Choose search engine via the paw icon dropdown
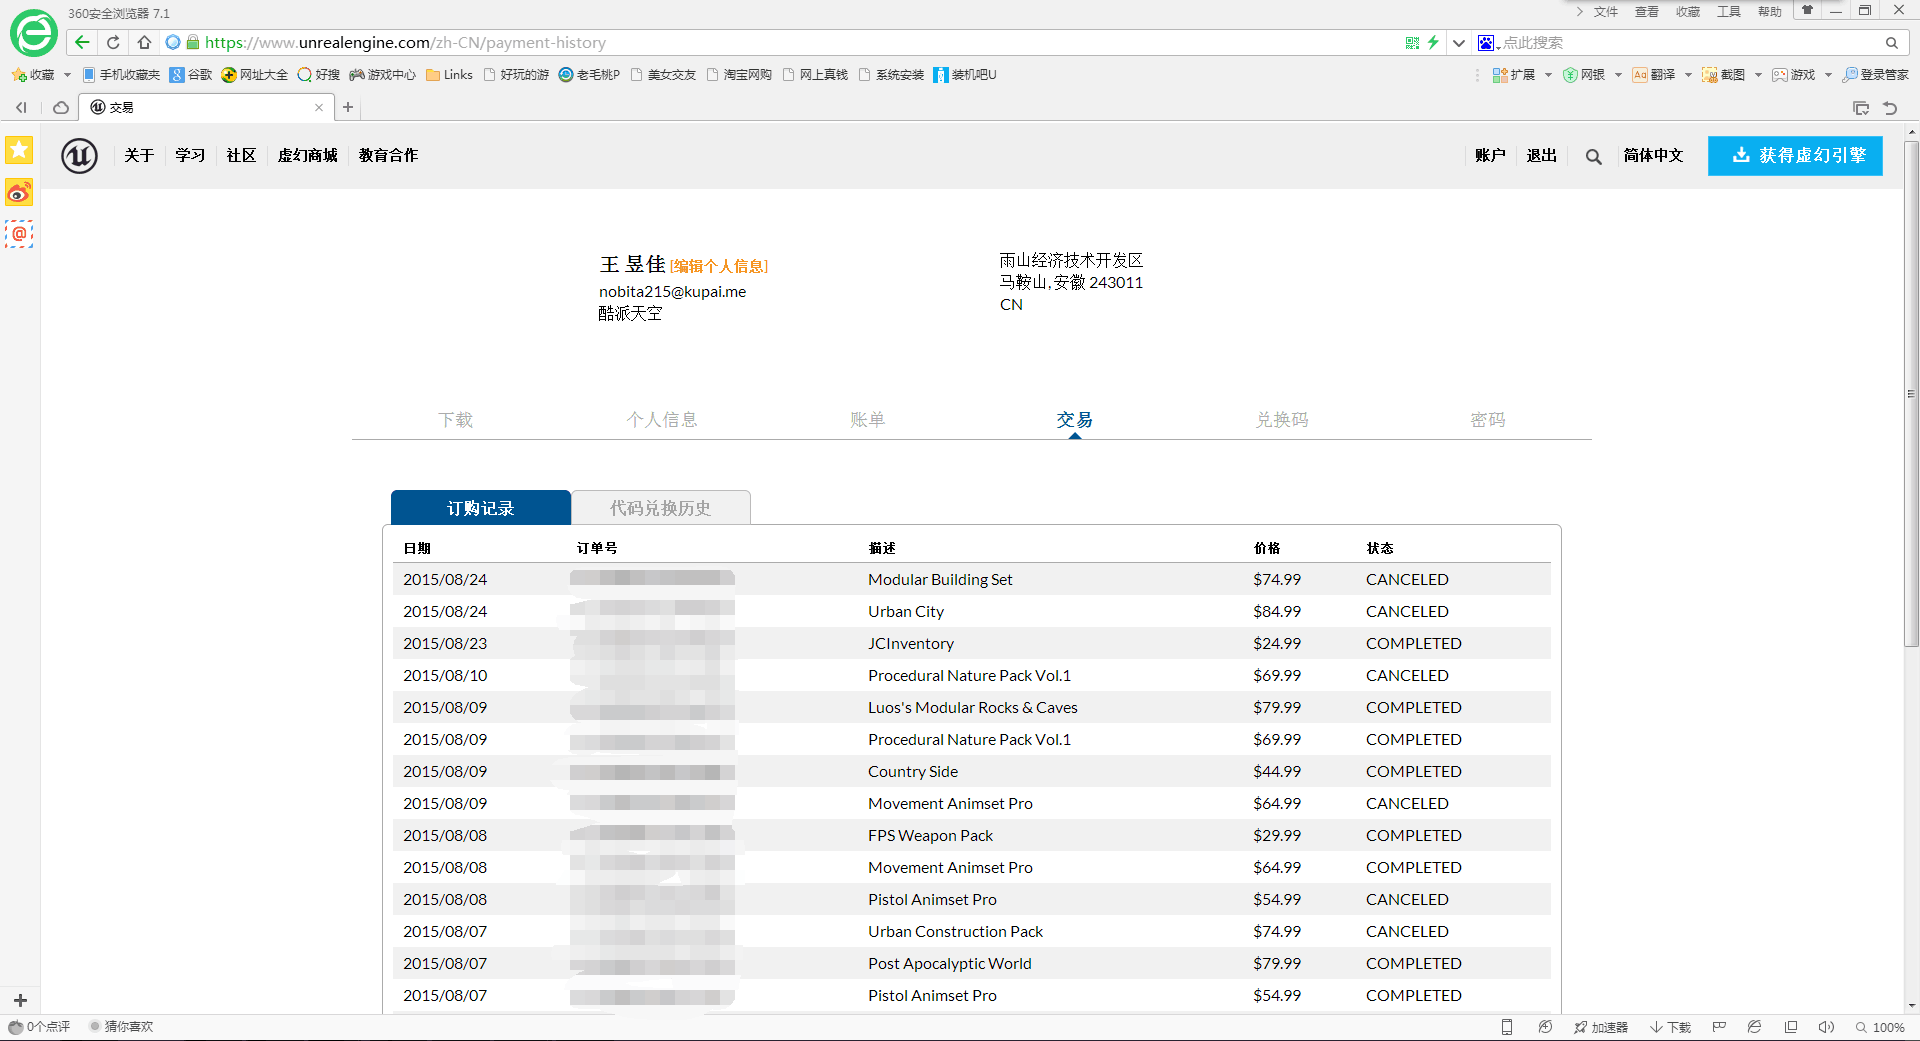 click(1489, 43)
